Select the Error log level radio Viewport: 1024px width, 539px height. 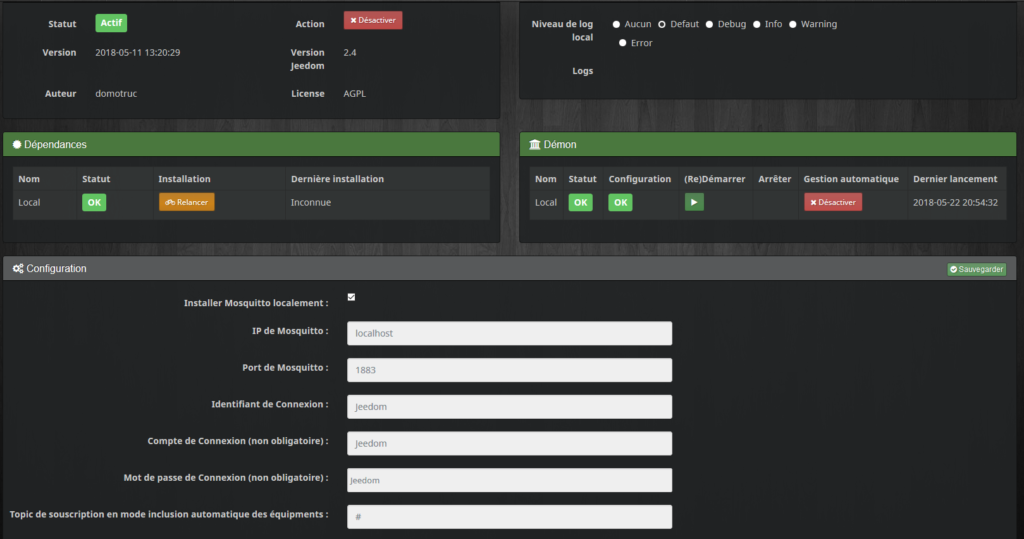[623, 43]
